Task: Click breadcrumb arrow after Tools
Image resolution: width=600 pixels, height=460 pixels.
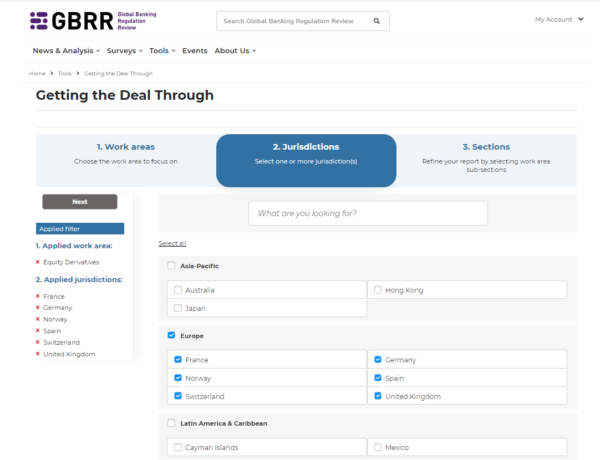Action: 78,73
